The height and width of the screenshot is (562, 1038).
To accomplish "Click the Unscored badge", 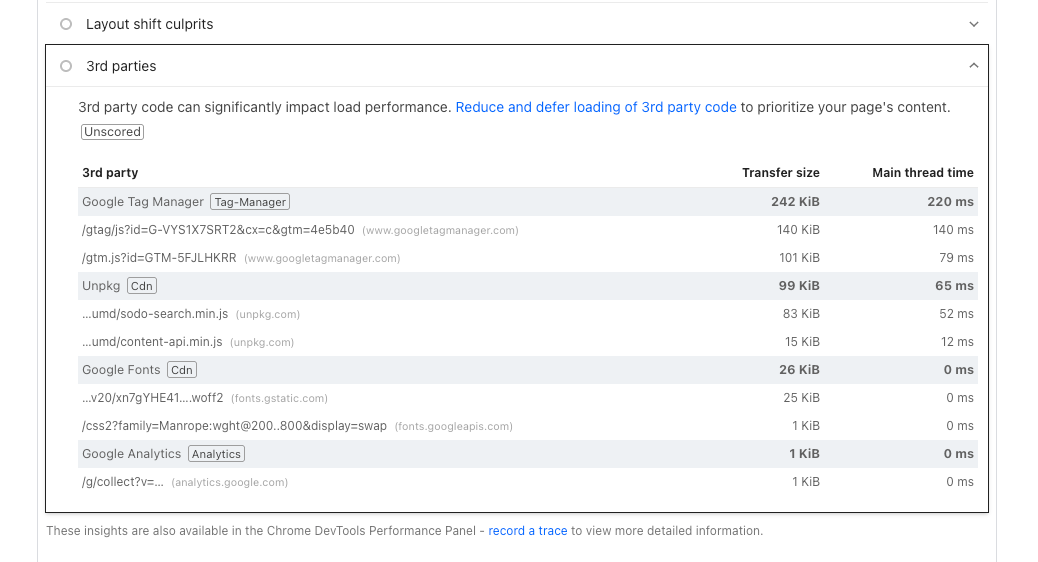I will (112, 132).
